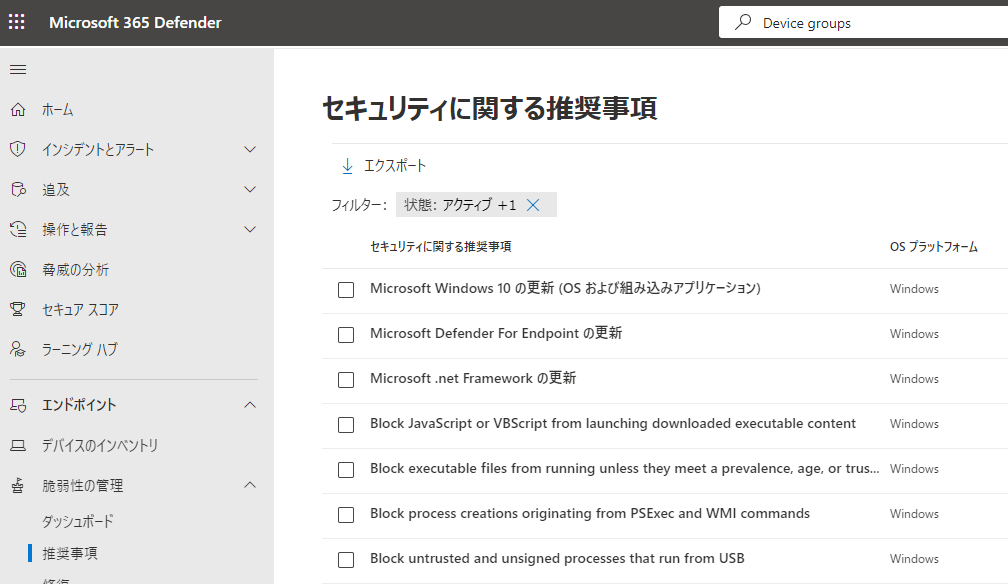The image size is (1008, 584).
Task: Open セキュア スコア in the sidebar
Action: click(80, 309)
